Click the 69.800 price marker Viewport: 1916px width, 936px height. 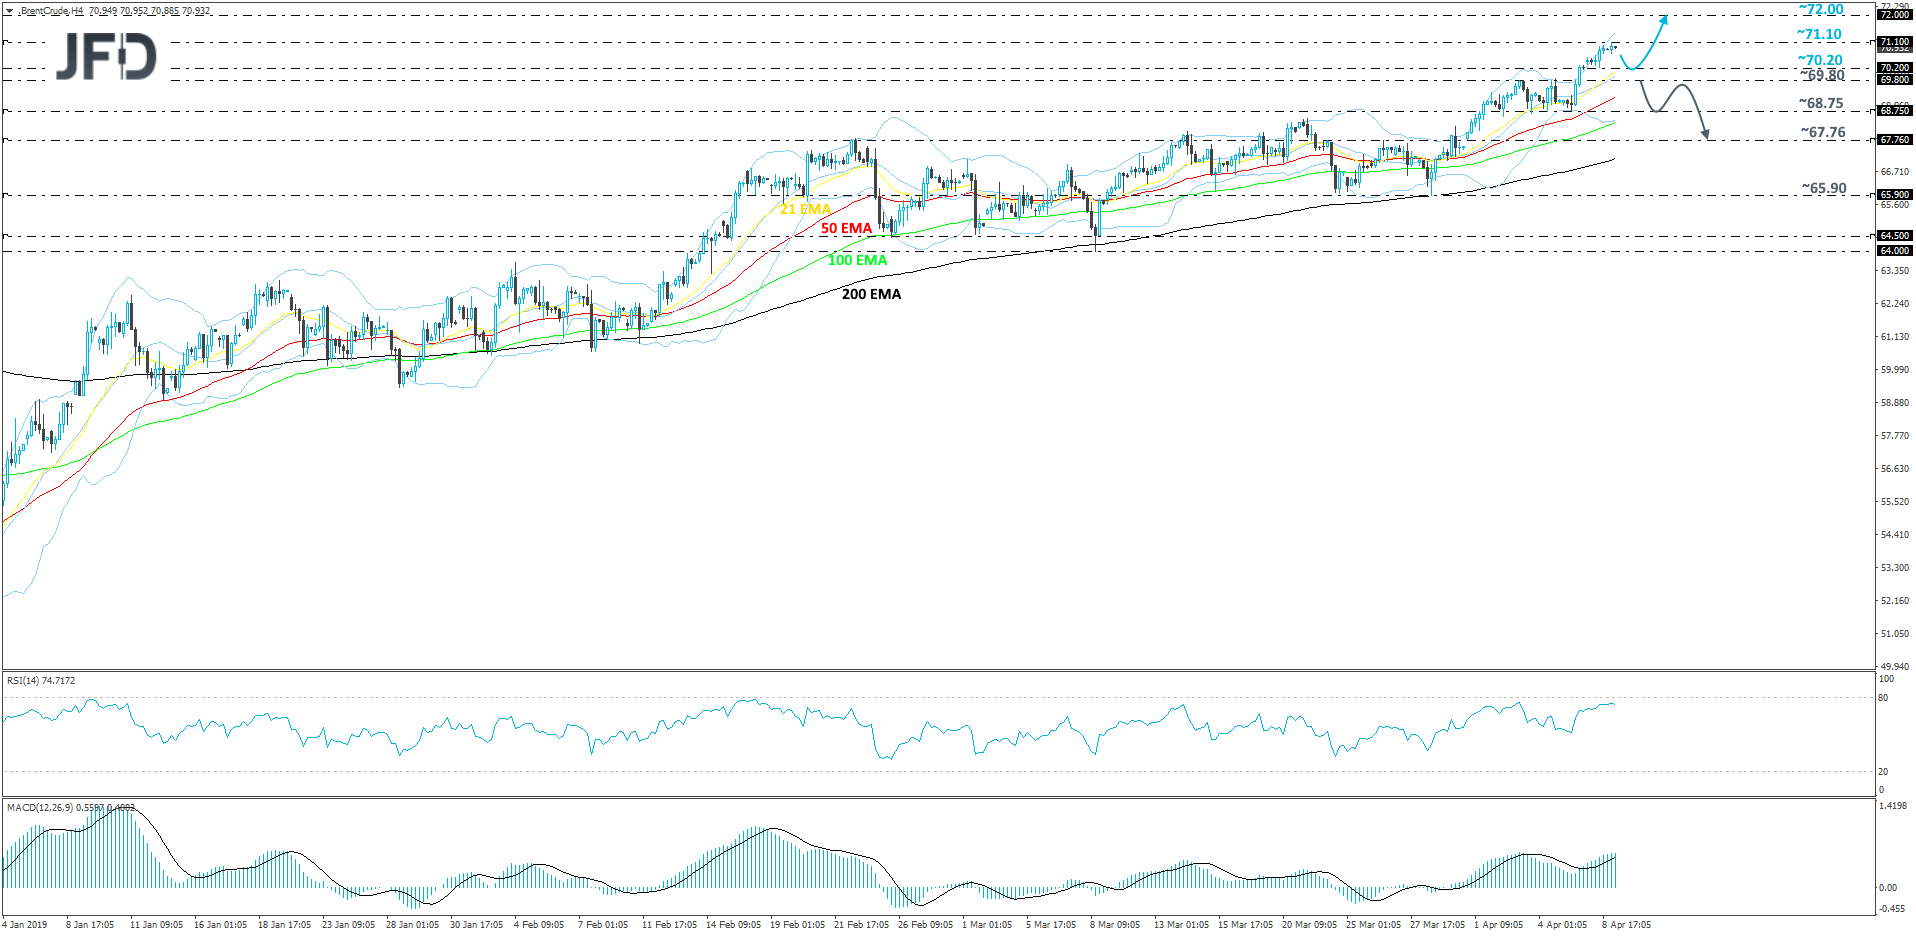[x=1893, y=79]
